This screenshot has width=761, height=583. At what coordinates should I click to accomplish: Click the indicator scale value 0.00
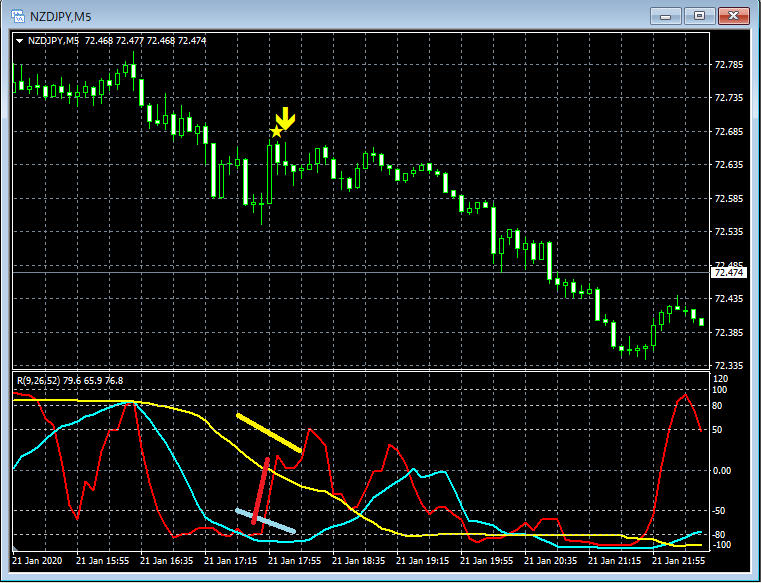coord(720,470)
